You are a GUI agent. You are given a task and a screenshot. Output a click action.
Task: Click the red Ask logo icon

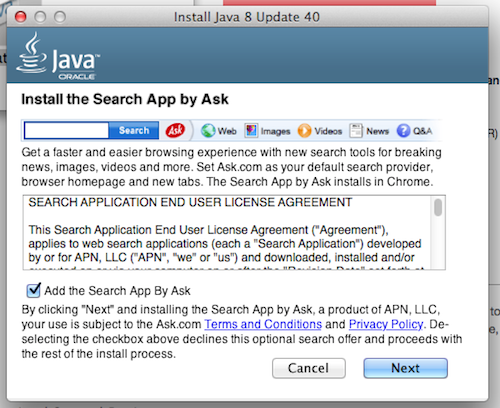pos(175,130)
